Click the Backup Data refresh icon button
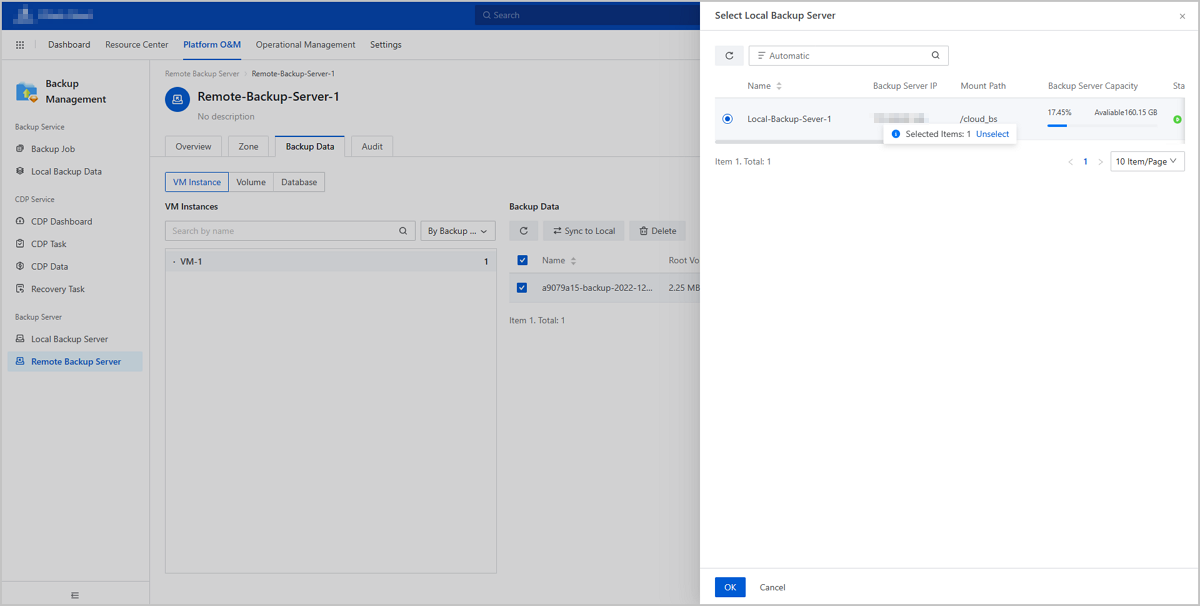The height and width of the screenshot is (606, 1200). tap(523, 231)
